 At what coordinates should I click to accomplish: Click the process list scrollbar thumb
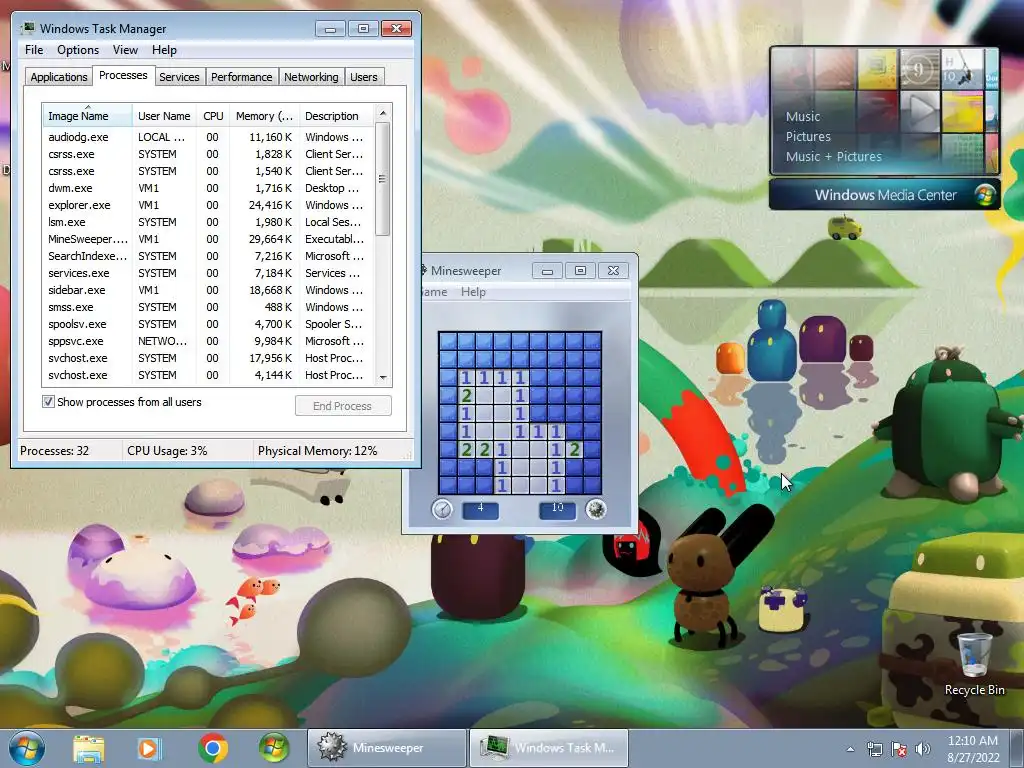(x=383, y=178)
